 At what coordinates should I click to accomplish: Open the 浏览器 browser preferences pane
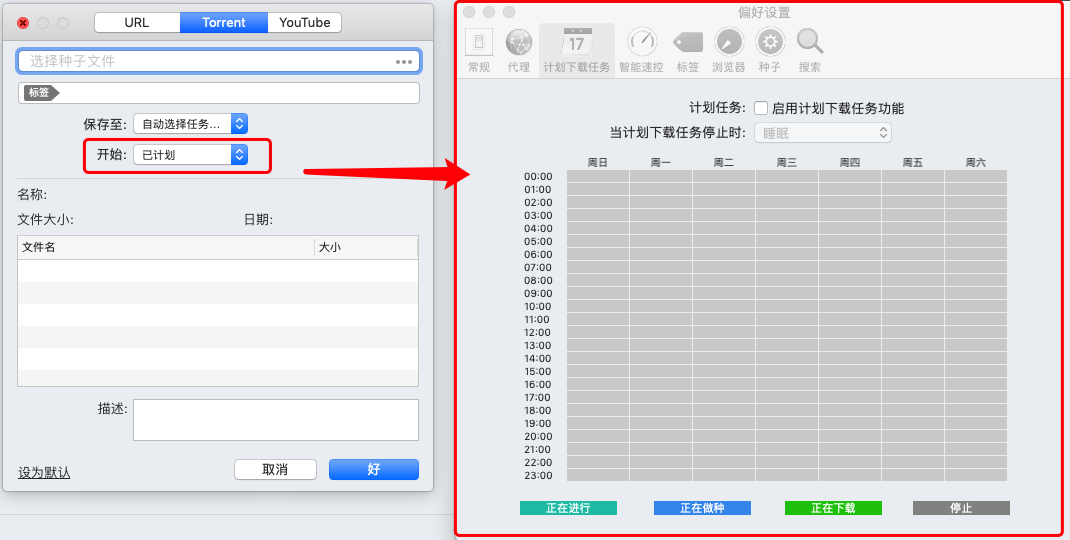pos(728,51)
